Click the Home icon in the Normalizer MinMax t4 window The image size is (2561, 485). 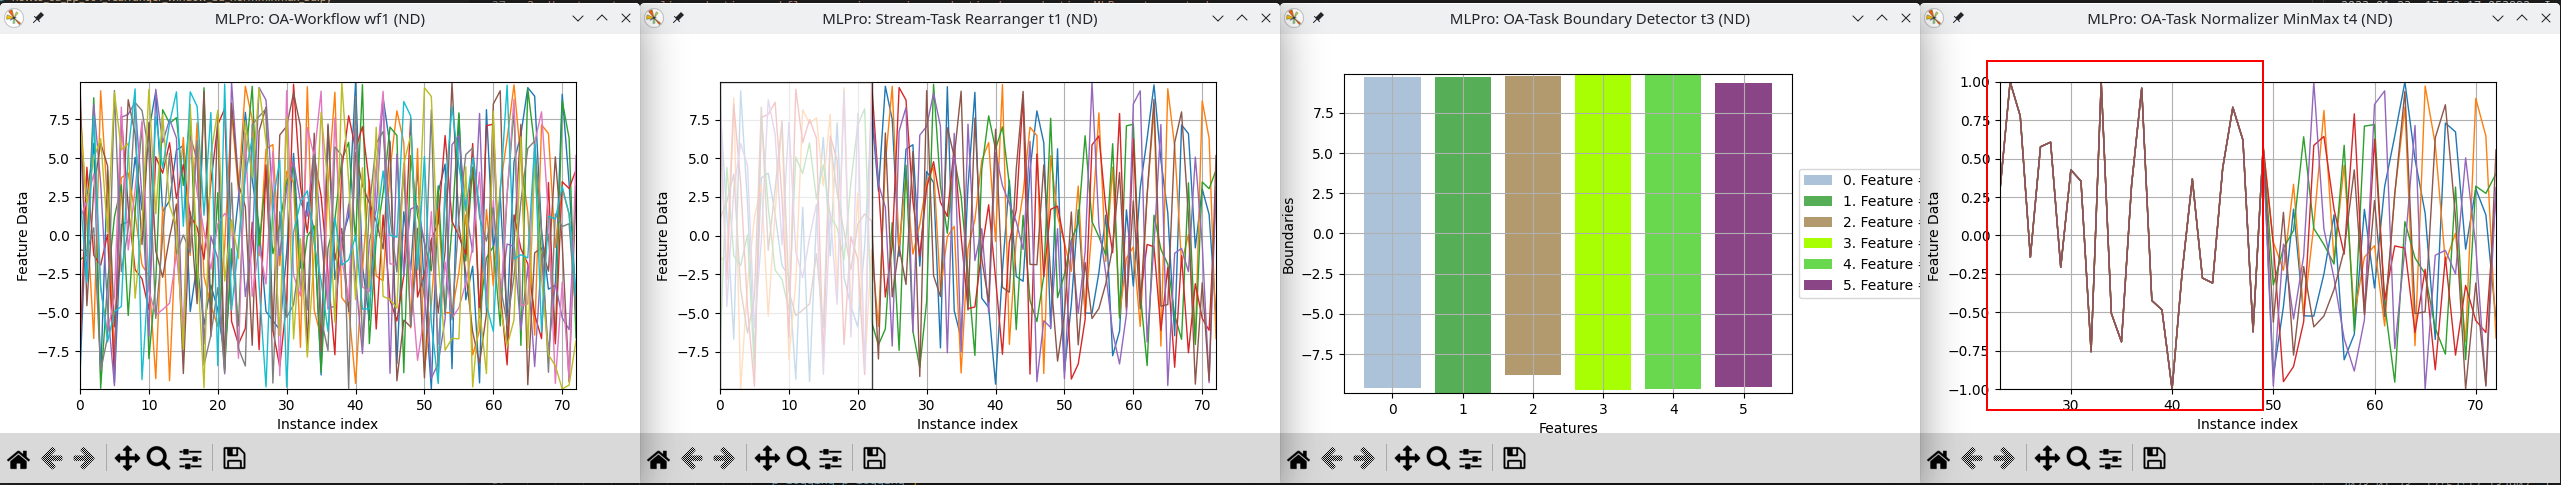click(1938, 459)
